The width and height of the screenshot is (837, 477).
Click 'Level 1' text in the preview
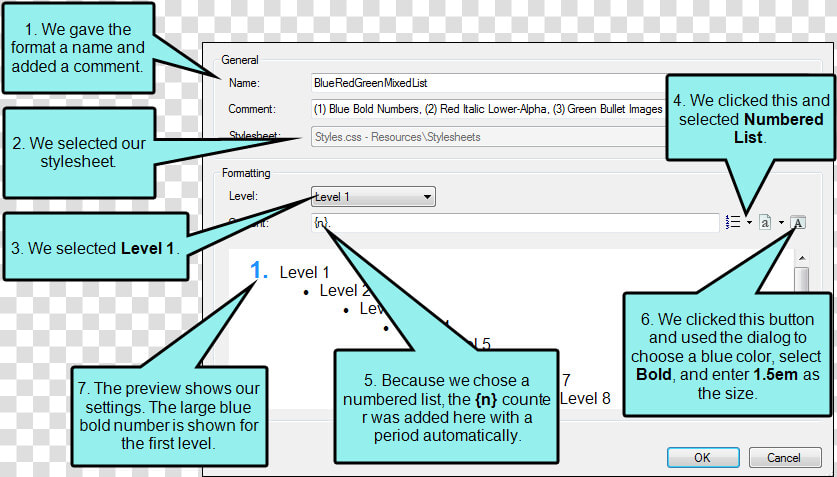pyautogui.click(x=304, y=272)
